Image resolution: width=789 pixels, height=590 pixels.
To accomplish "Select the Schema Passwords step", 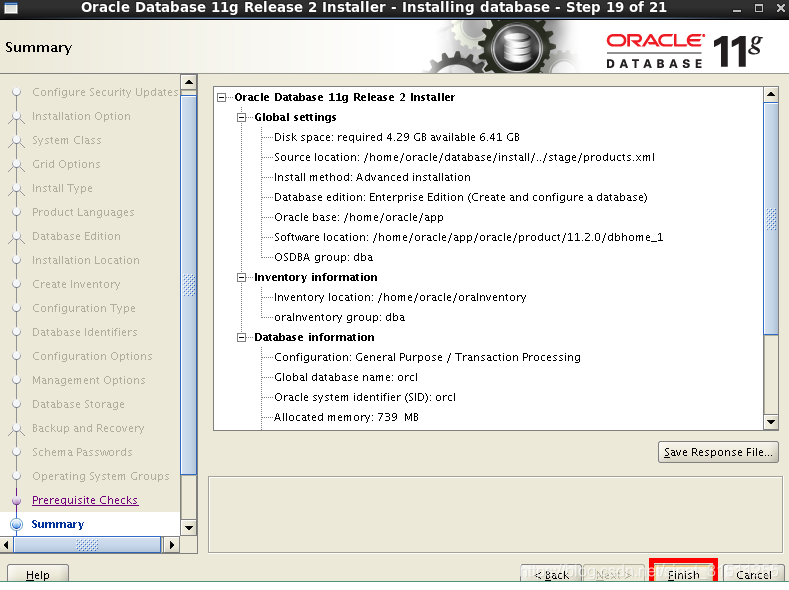I will [x=82, y=452].
